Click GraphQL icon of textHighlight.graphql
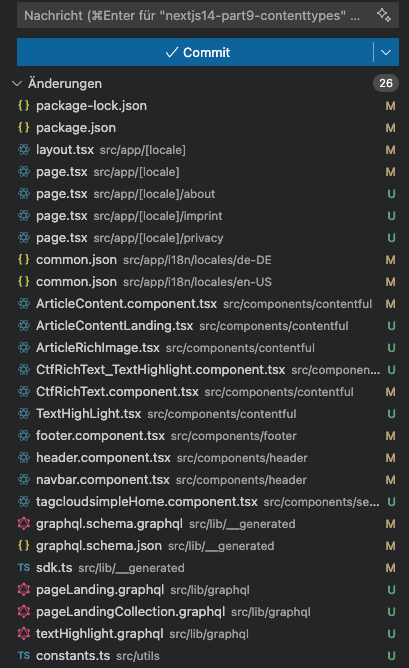This screenshot has width=409, height=668. [x=24, y=633]
